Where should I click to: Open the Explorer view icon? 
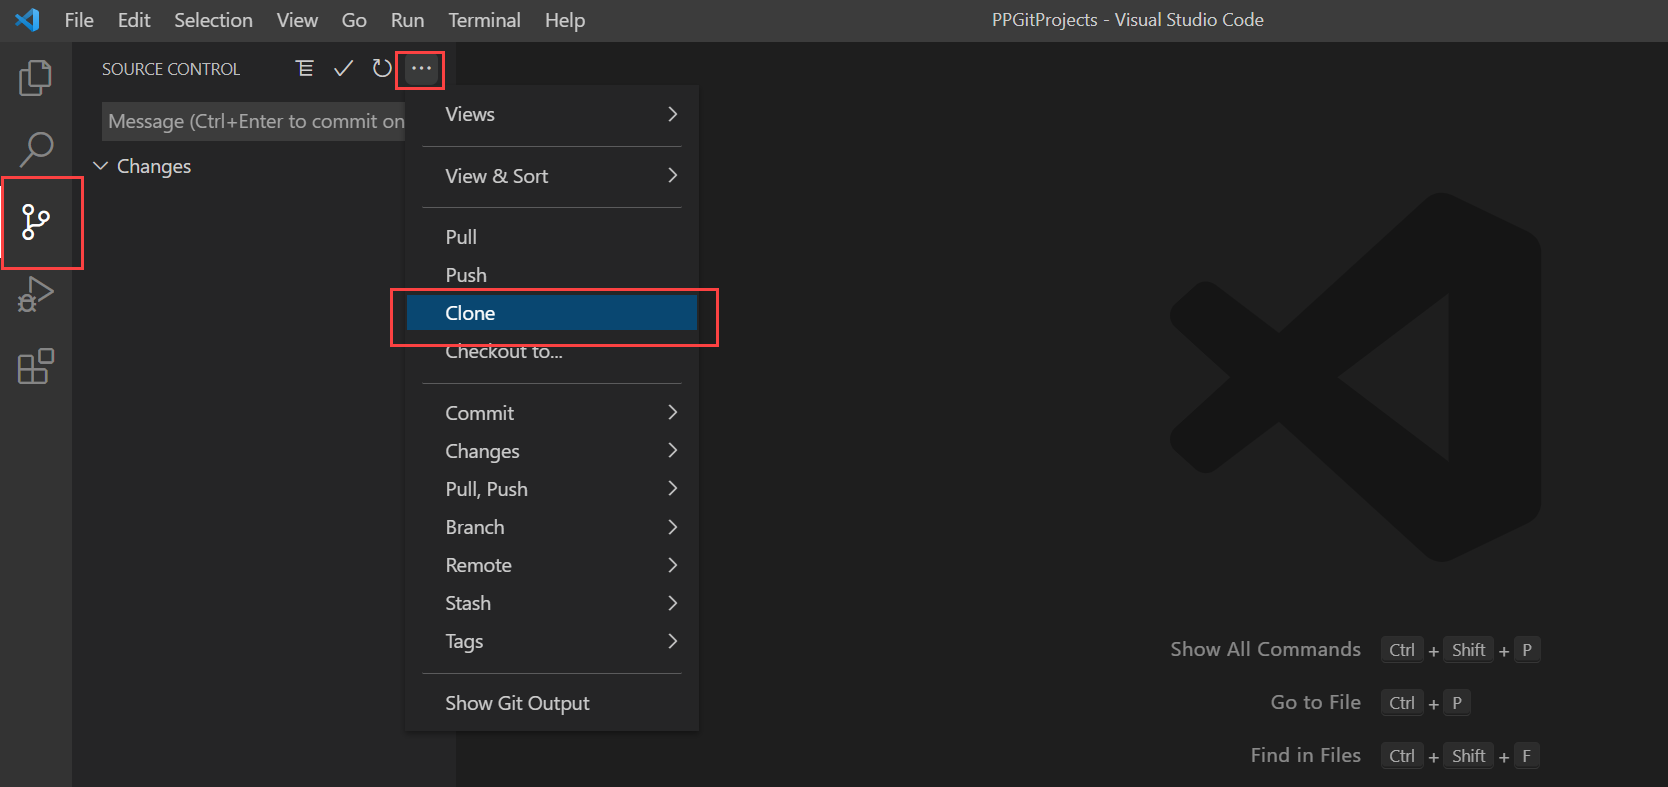[x=36, y=78]
